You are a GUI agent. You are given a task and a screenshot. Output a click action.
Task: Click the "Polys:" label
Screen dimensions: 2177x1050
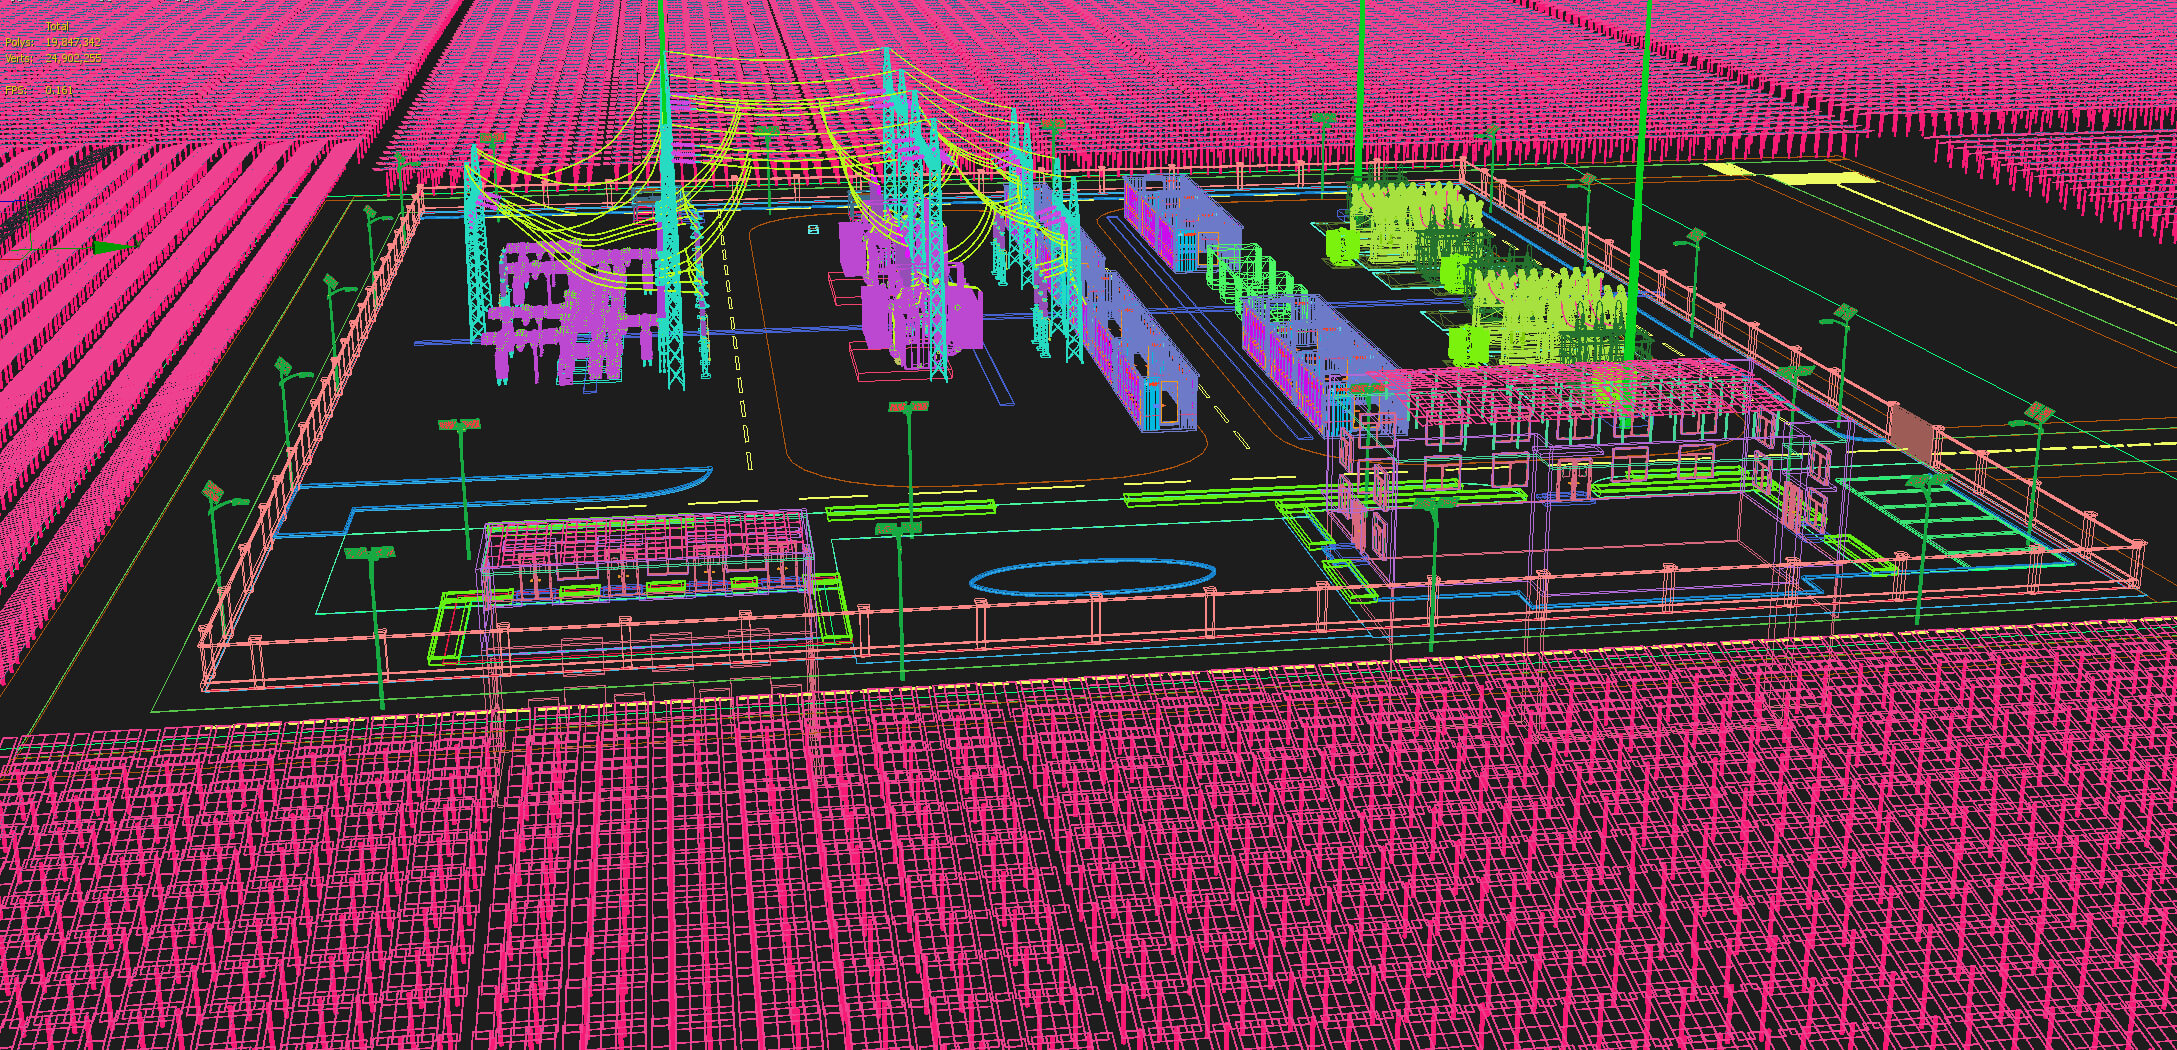click(x=19, y=42)
